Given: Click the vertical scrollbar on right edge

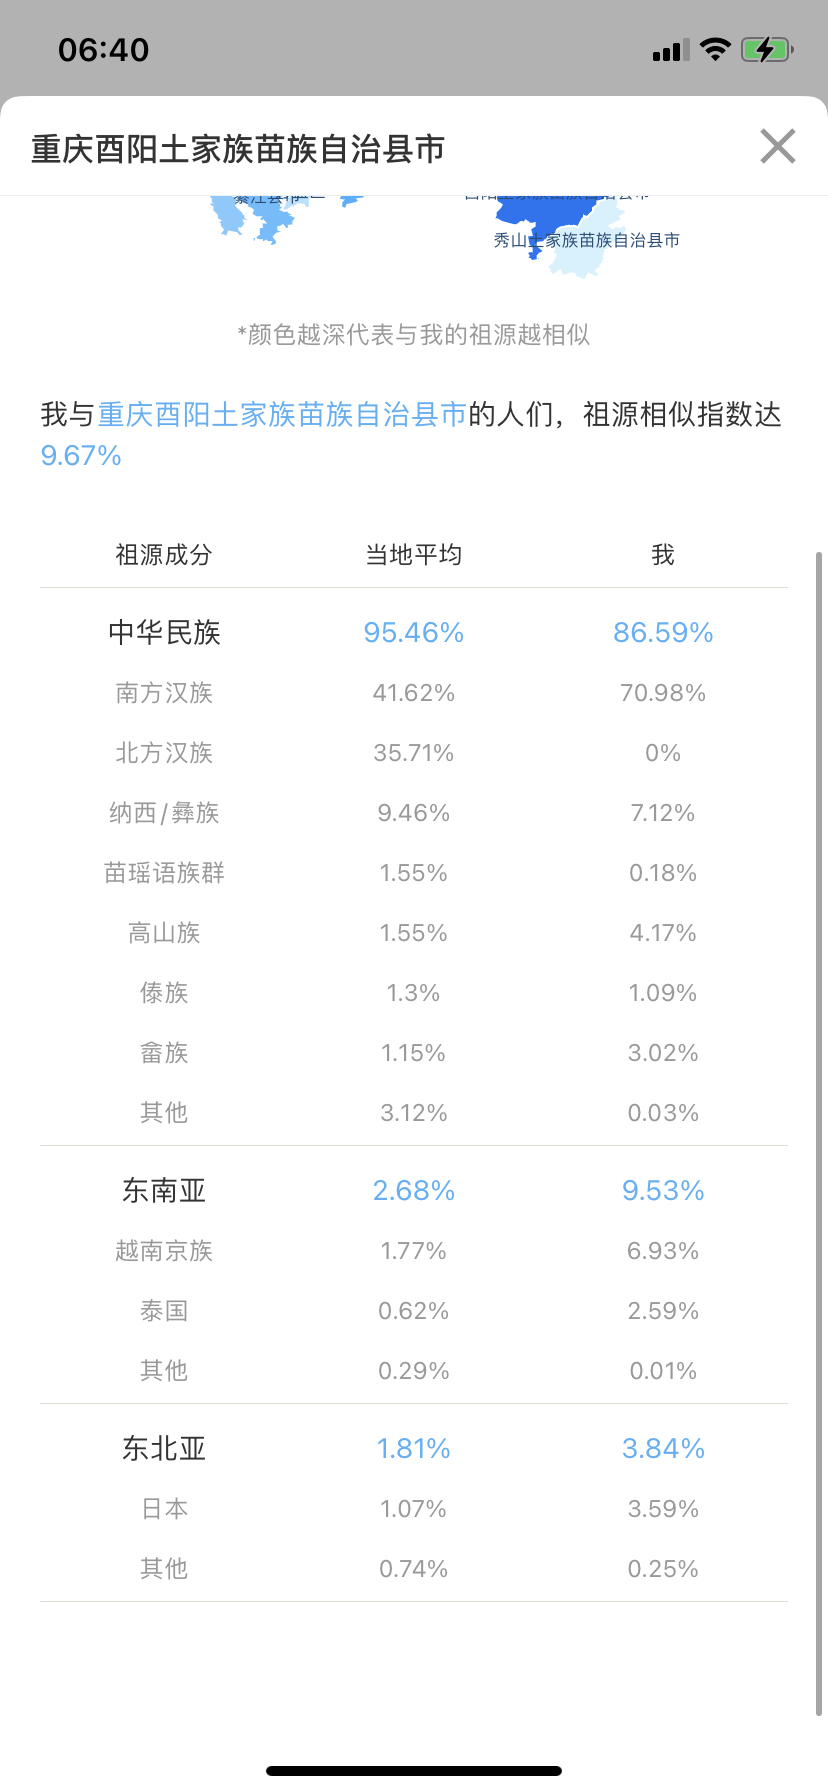Looking at the screenshot, I should [819, 1131].
